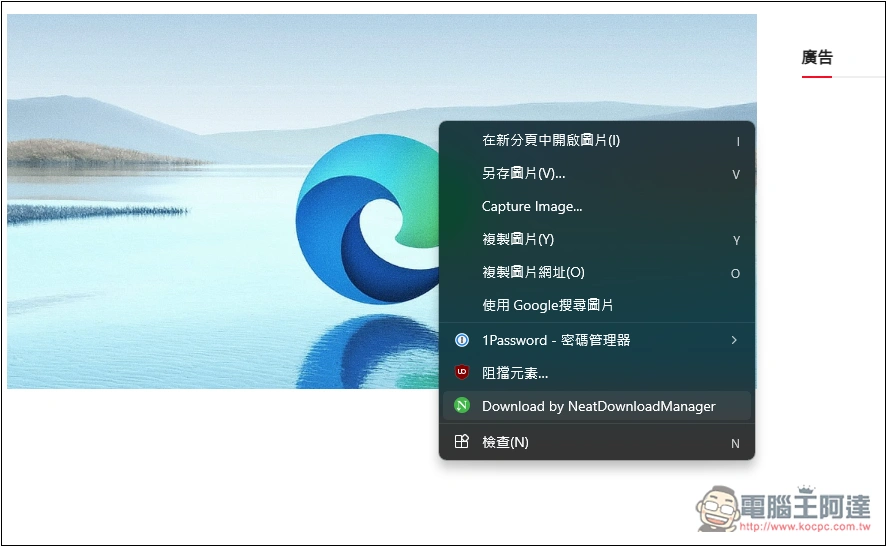Select 複製圖片網址(O) copy image address
Viewport: 887px width, 547px height.
(x=597, y=272)
